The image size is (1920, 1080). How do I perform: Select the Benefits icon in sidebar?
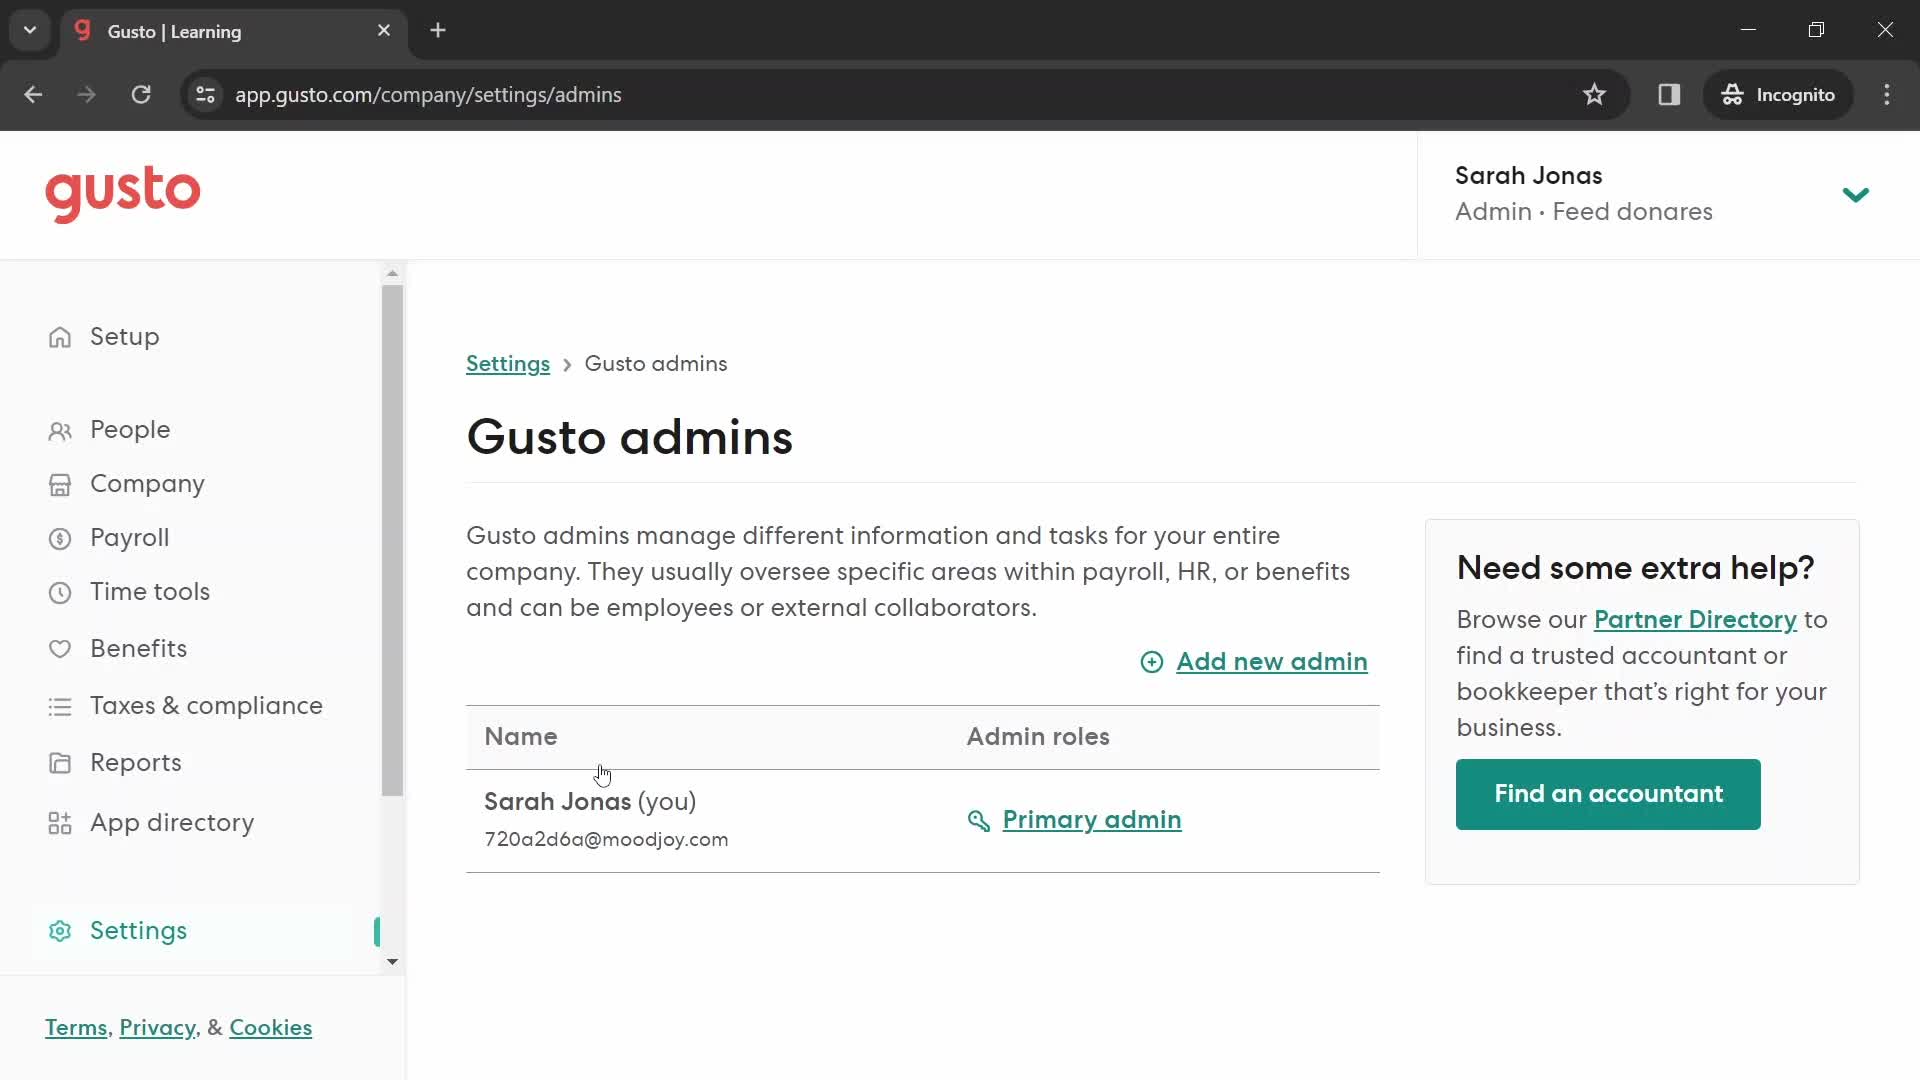pyautogui.click(x=59, y=647)
